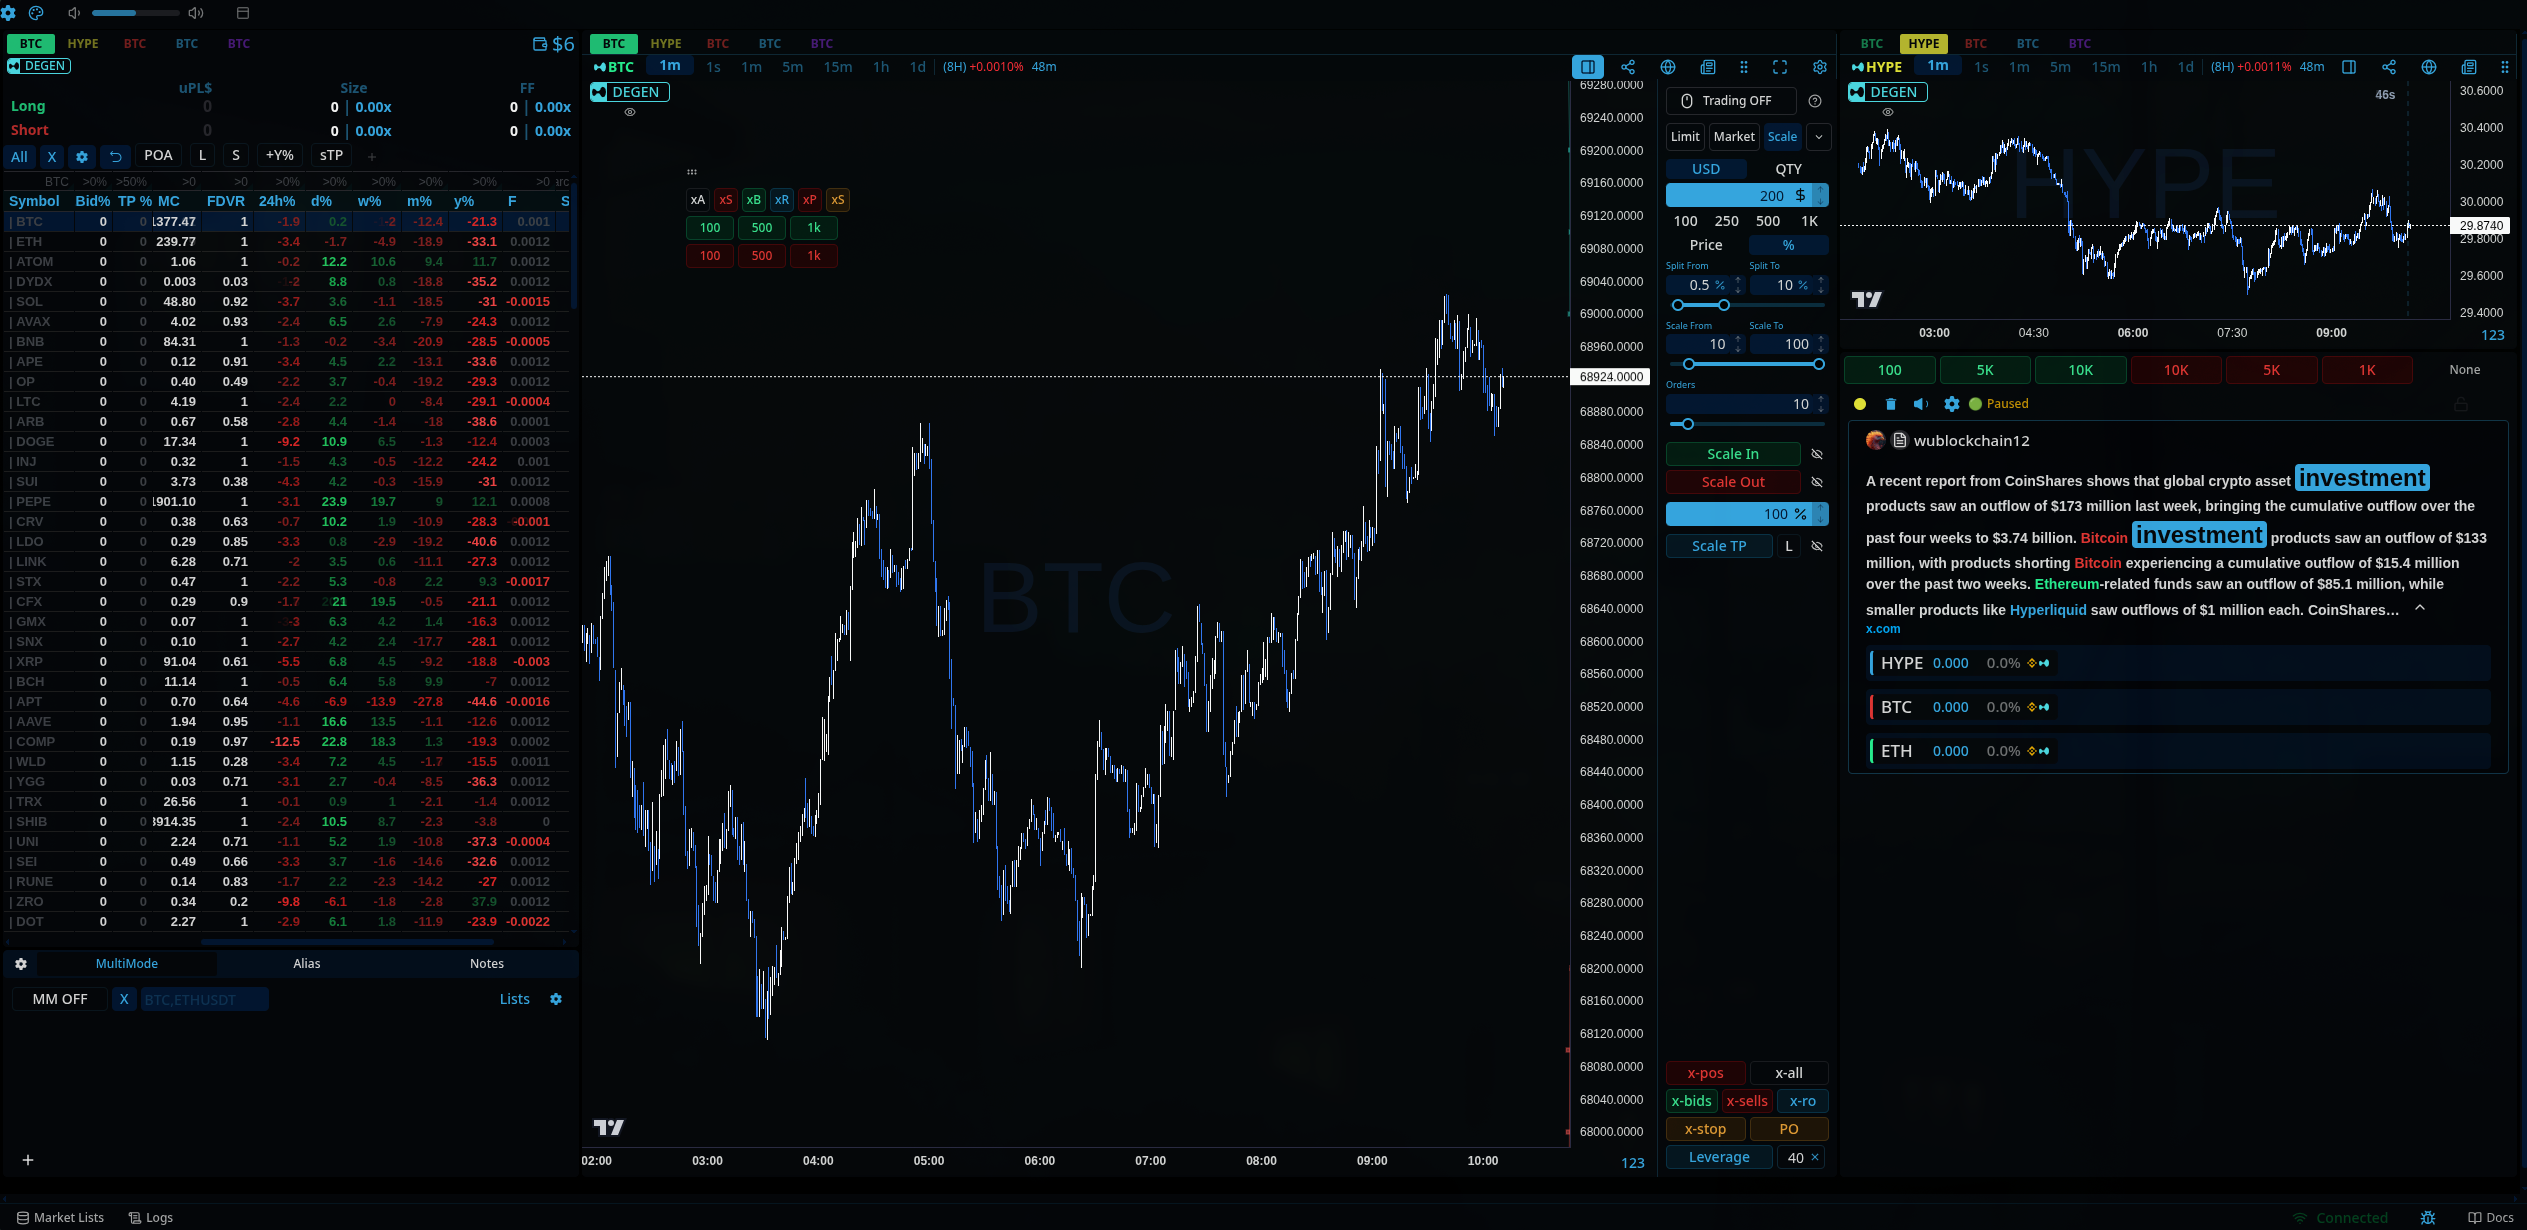The width and height of the screenshot is (2527, 1230).
Task: Open the global settings gear in top bar
Action: point(9,13)
